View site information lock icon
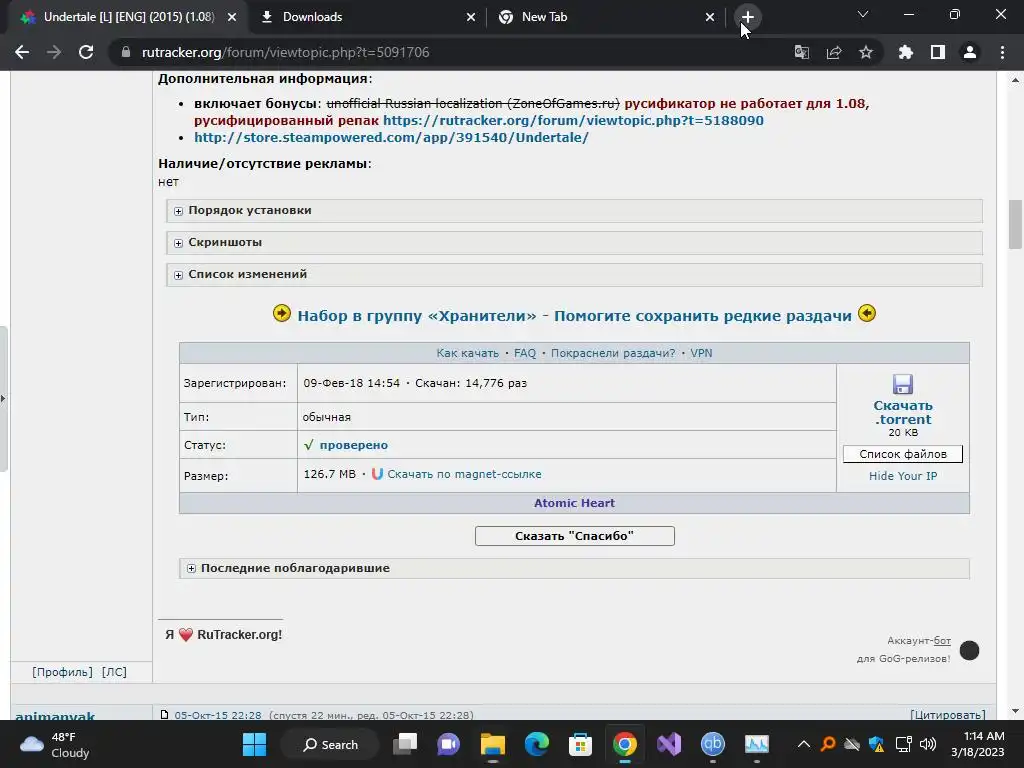Screen dimensions: 1024x768 (126, 52)
